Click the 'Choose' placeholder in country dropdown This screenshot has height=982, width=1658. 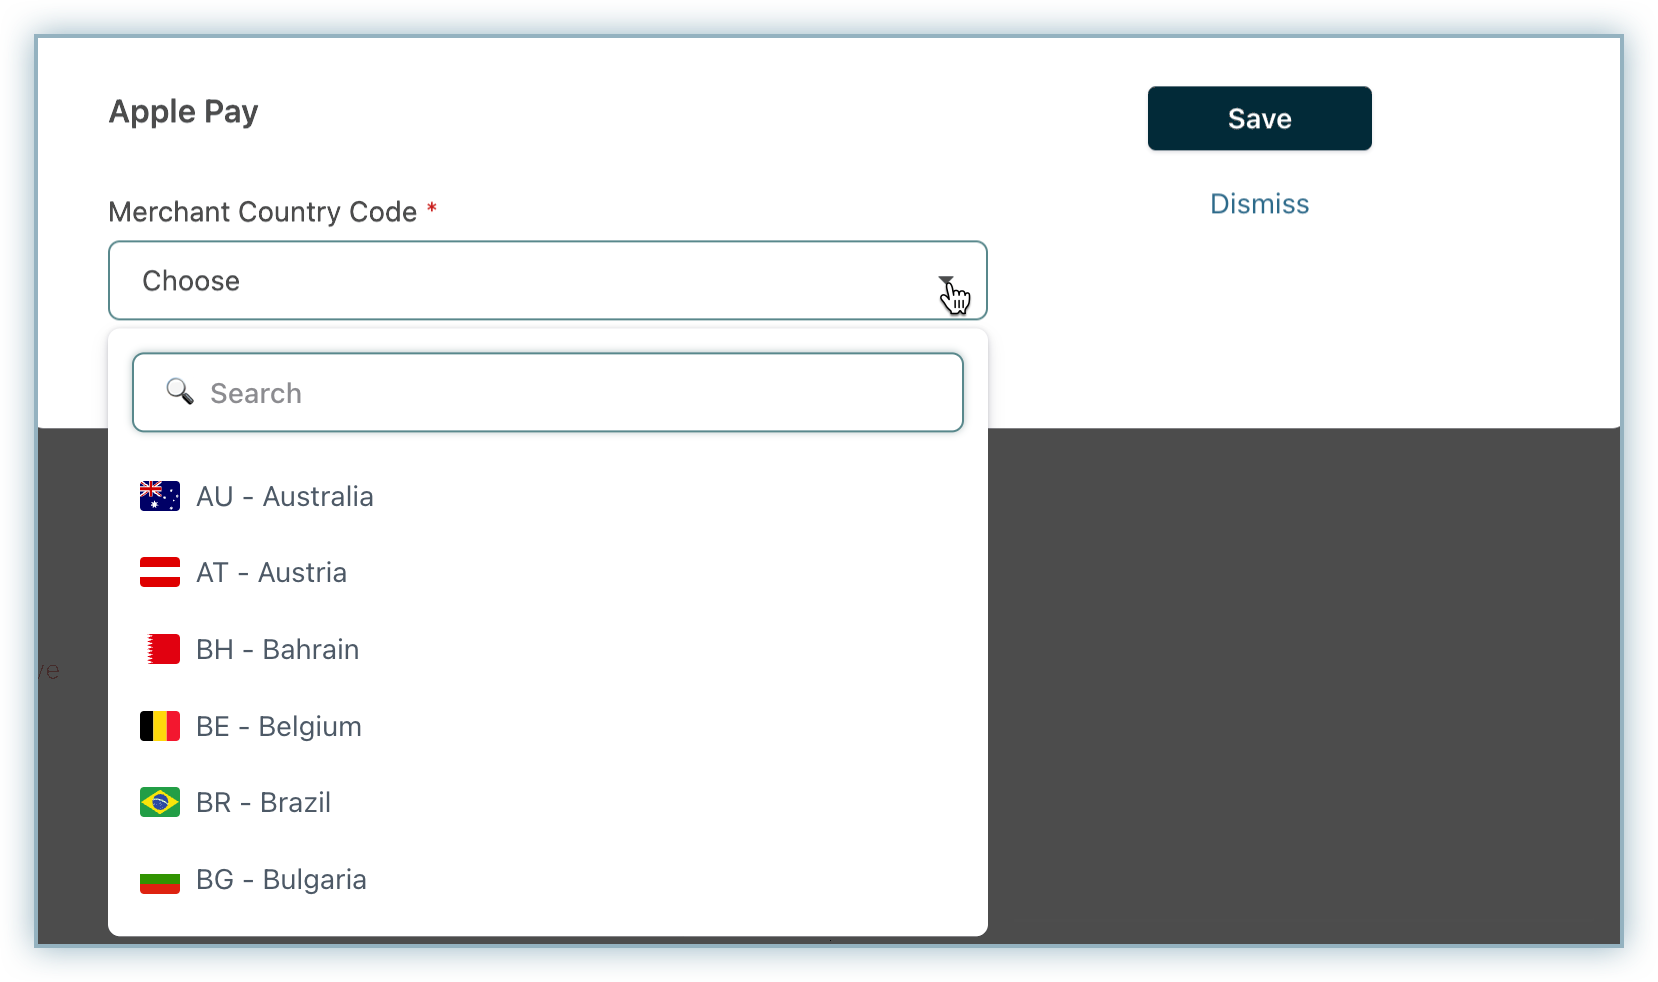tap(191, 281)
